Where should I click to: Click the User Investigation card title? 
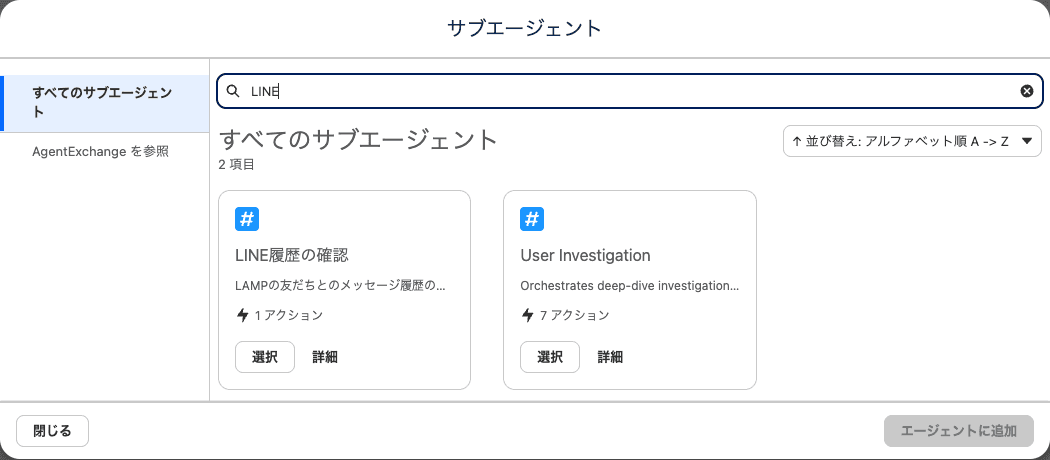point(585,255)
